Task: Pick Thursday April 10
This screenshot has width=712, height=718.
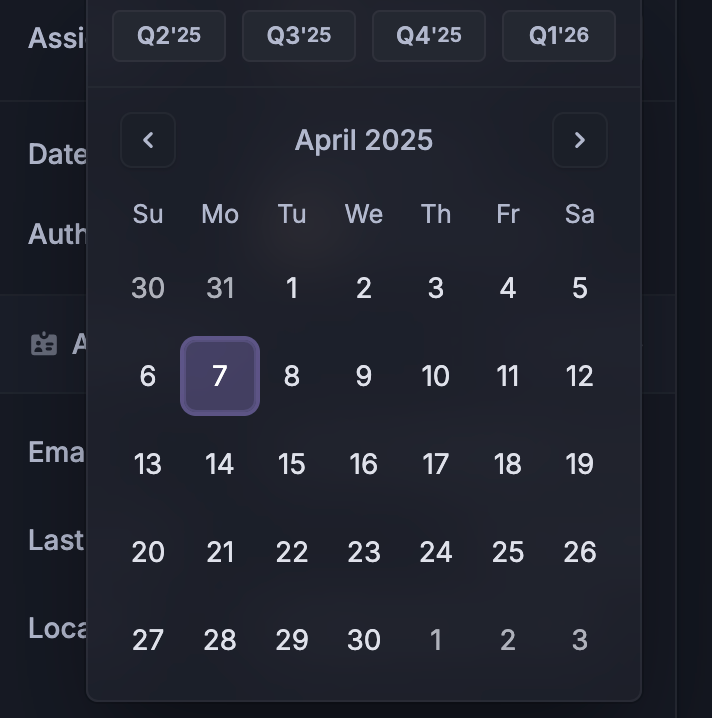Action: (436, 376)
